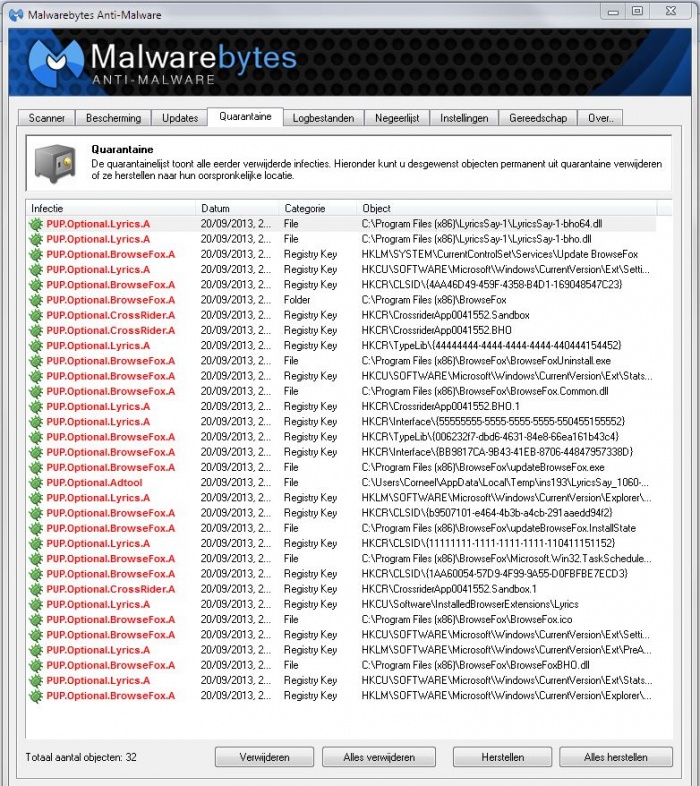Click bug icon of Update BrowseFox service row

(x=36, y=254)
